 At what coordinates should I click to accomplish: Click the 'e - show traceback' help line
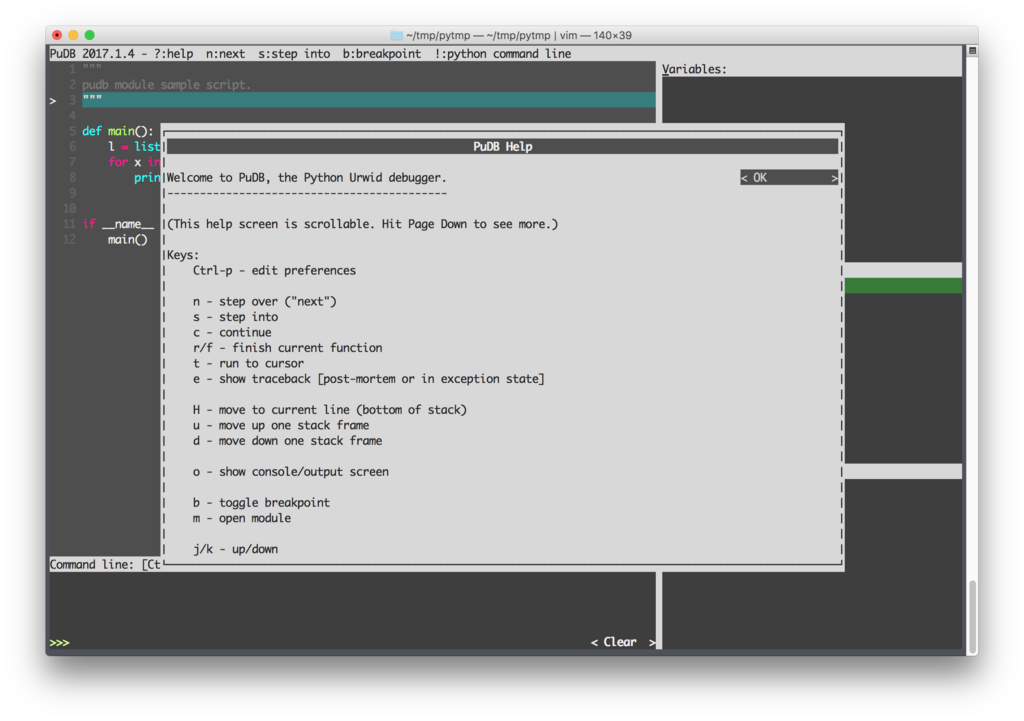pyautogui.click(x=368, y=379)
